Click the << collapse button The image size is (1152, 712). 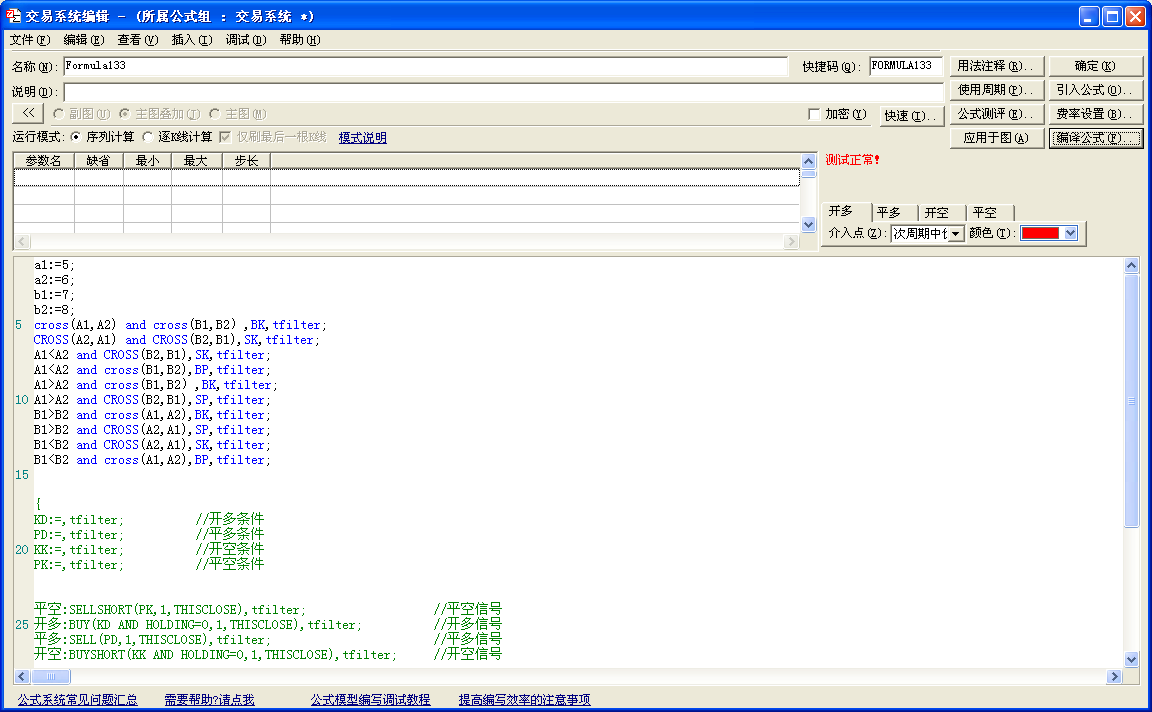pos(28,113)
